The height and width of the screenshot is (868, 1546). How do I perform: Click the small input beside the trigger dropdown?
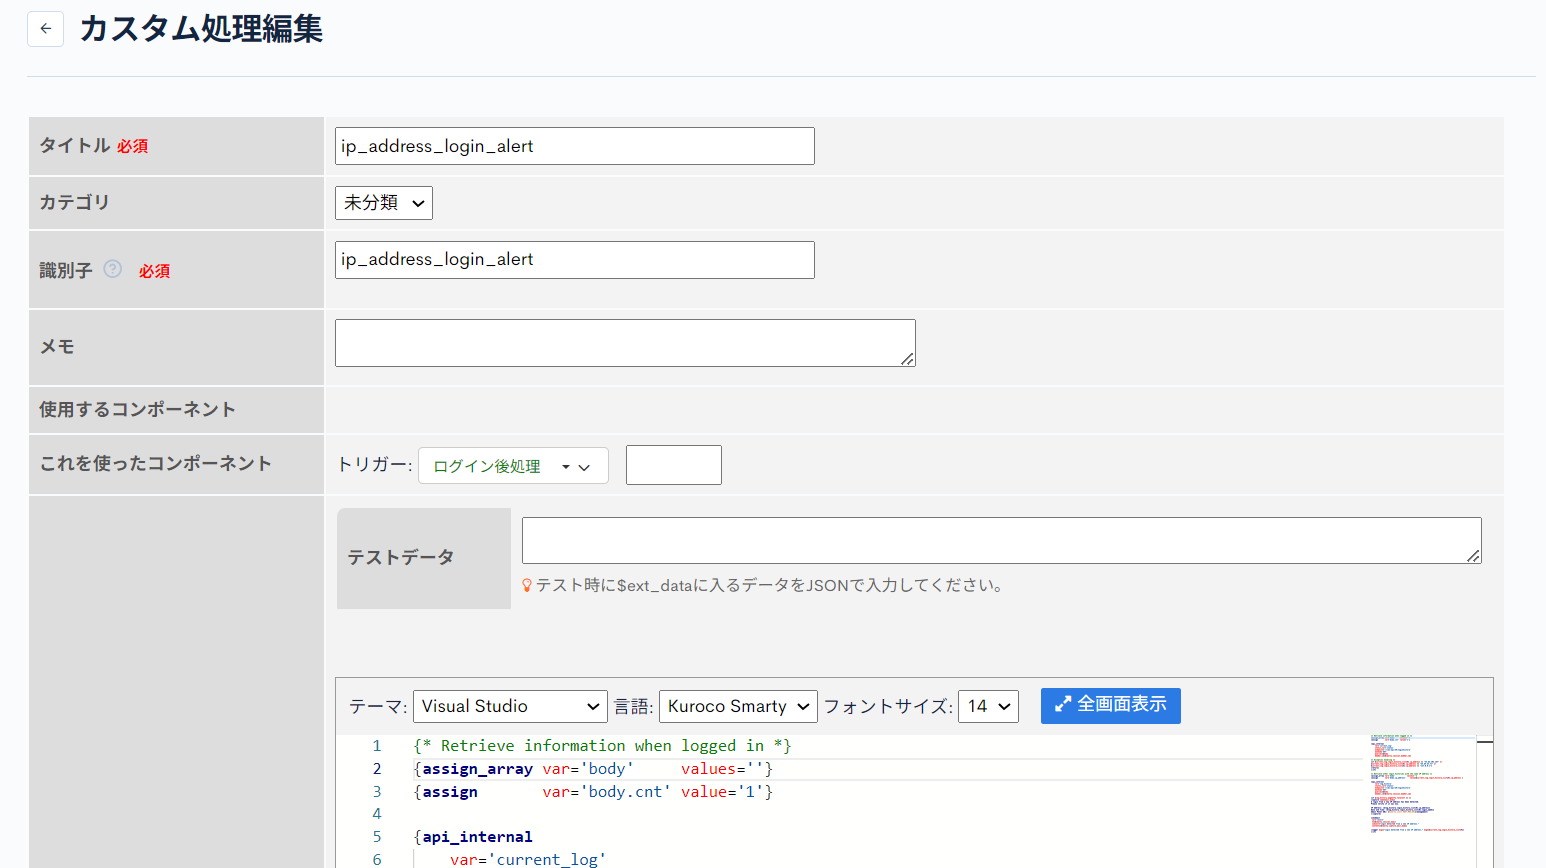pos(674,465)
